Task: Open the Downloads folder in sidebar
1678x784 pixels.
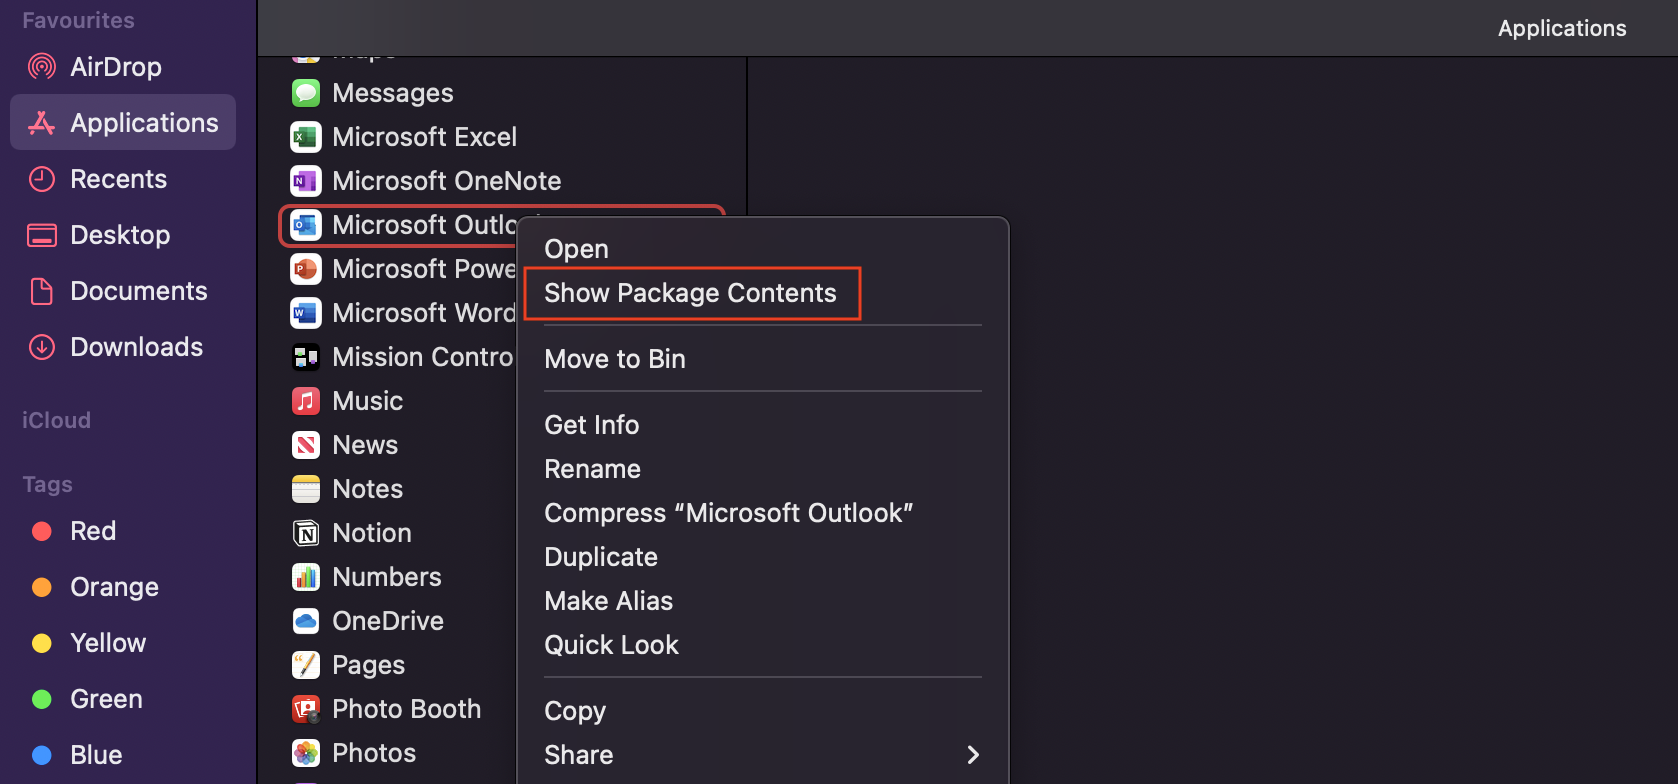Action: pyautogui.click(x=136, y=347)
